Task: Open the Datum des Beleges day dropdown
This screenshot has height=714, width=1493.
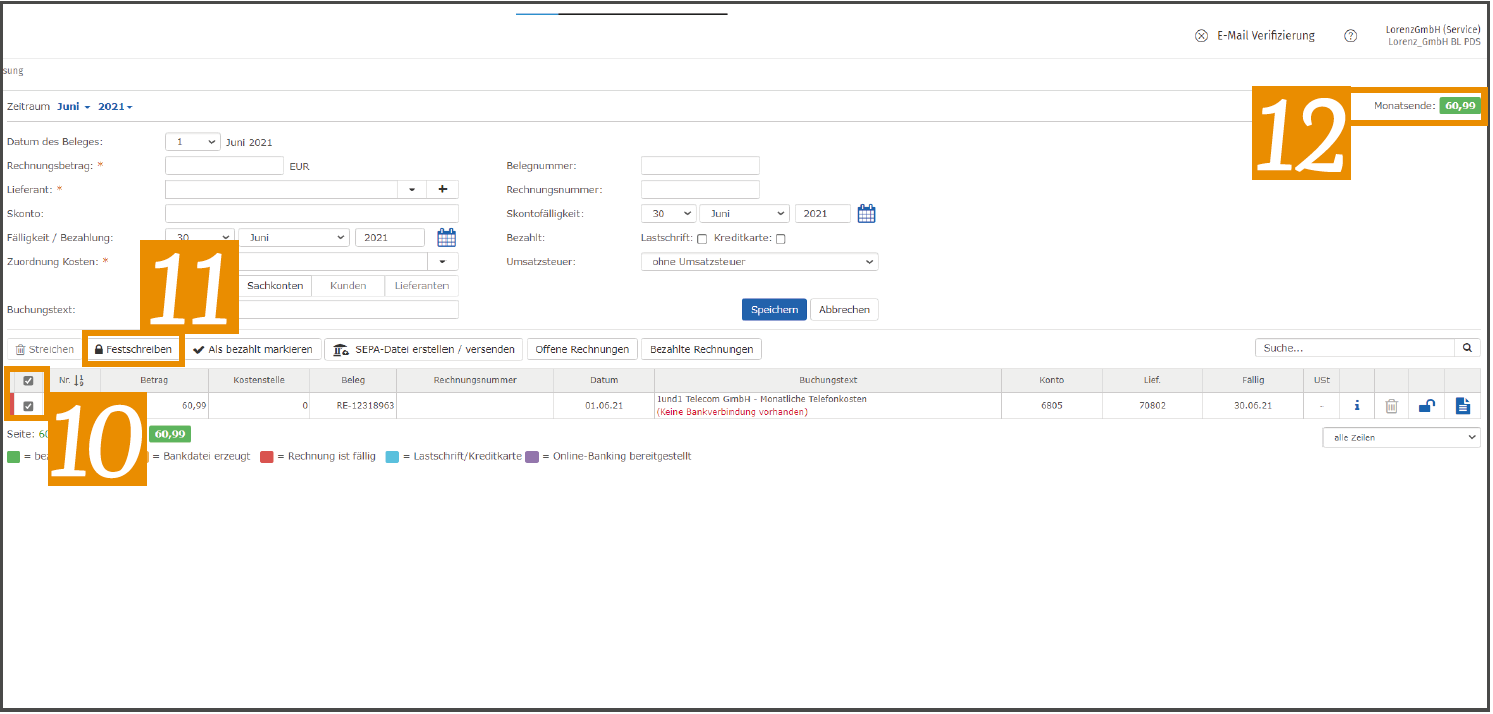Action: click(x=192, y=142)
